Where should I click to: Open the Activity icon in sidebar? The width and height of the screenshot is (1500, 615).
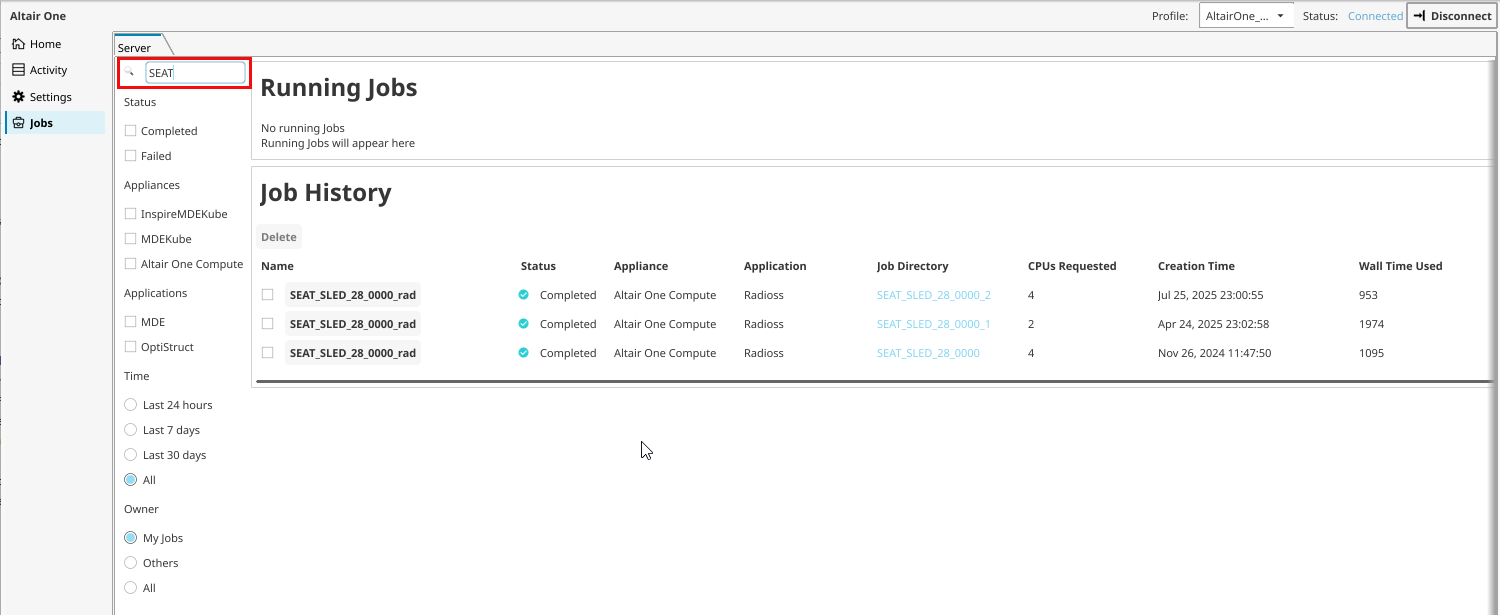pyautogui.click(x=18, y=70)
